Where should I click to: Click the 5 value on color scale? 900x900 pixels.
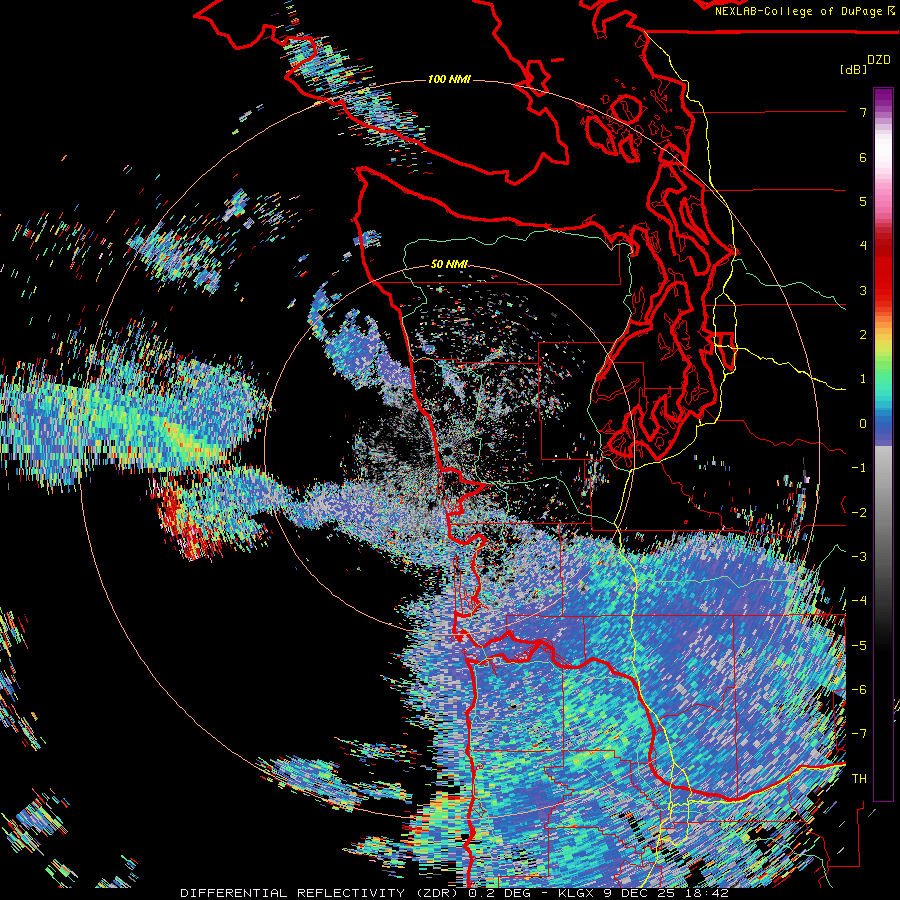tap(863, 201)
